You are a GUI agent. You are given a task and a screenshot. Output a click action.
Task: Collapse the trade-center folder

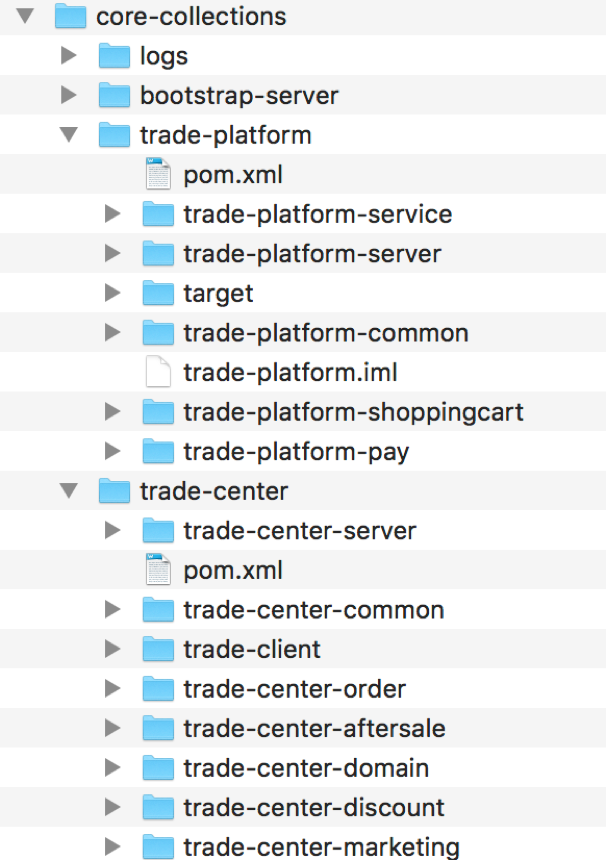(69, 490)
